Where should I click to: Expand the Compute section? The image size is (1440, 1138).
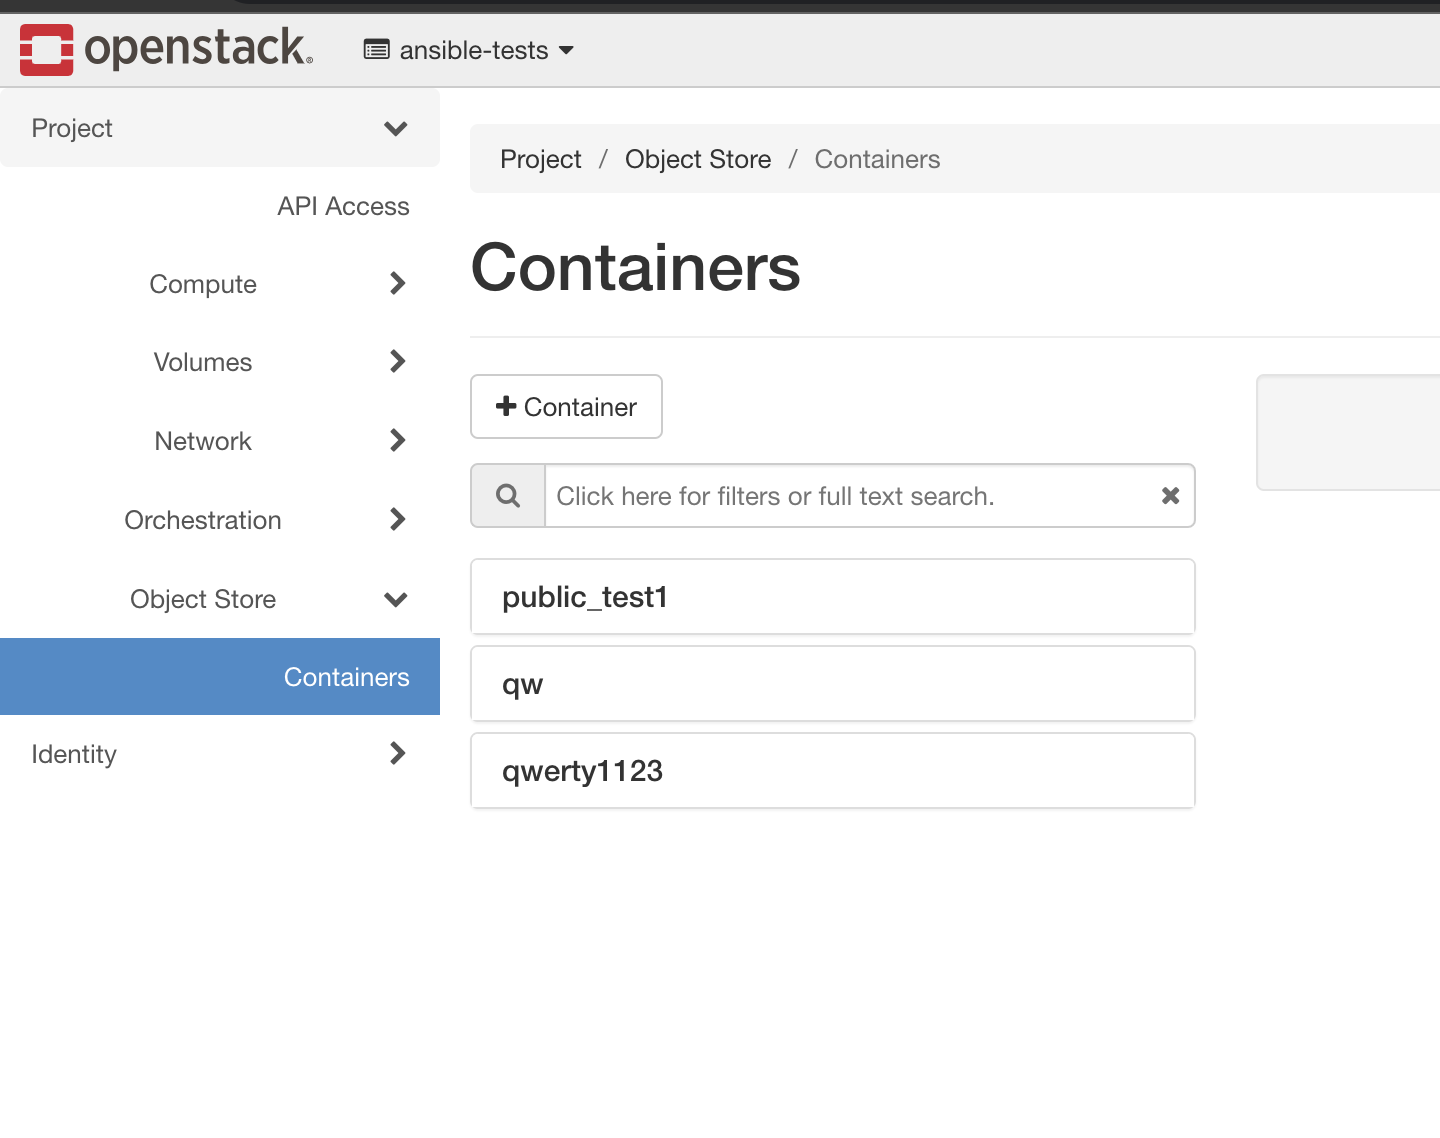click(397, 283)
